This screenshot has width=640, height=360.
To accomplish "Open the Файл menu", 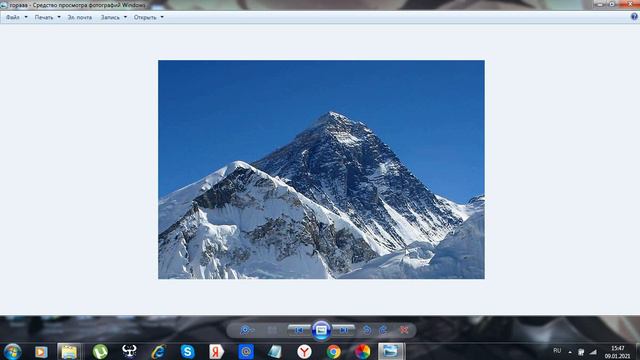I will [x=13, y=18].
